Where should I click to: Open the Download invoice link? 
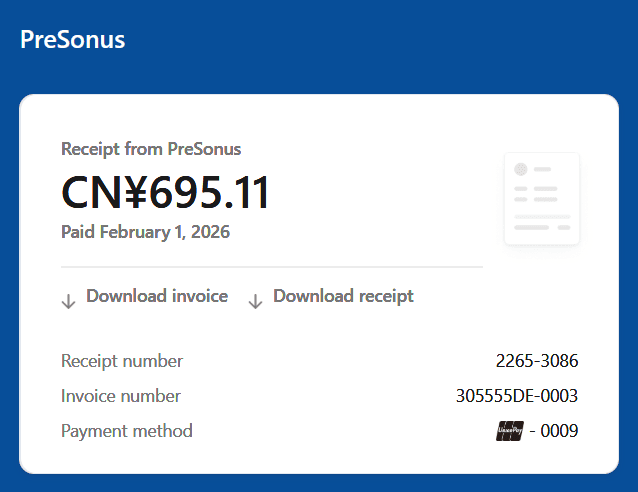[x=157, y=296]
